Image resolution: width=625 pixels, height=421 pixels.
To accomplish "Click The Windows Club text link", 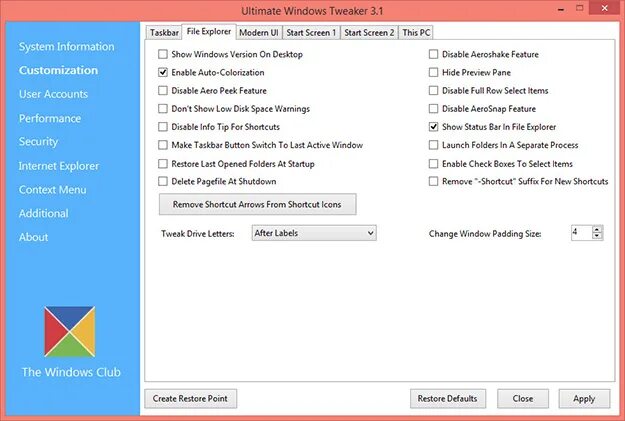I will [x=71, y=372].
